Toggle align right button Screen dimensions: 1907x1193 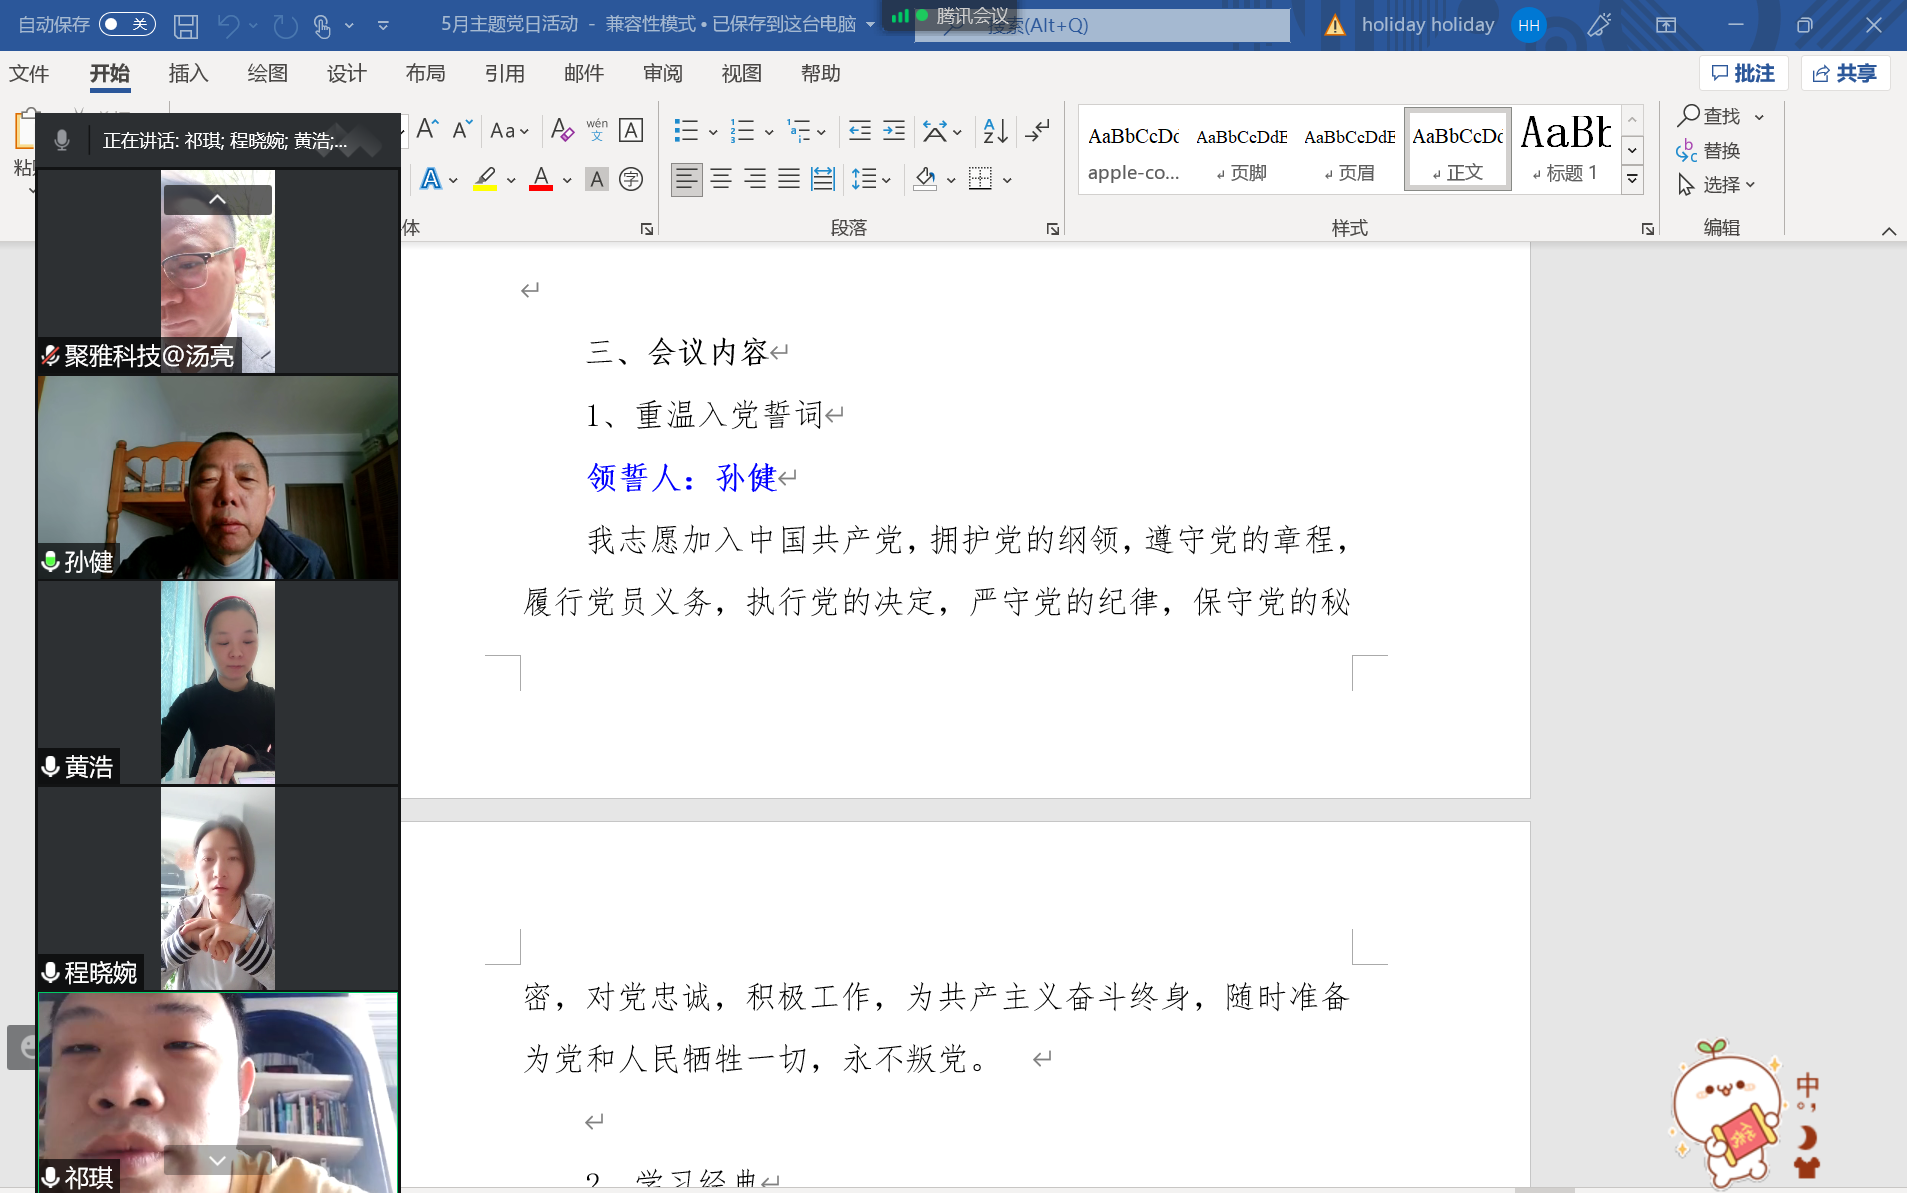coord(755,179)
